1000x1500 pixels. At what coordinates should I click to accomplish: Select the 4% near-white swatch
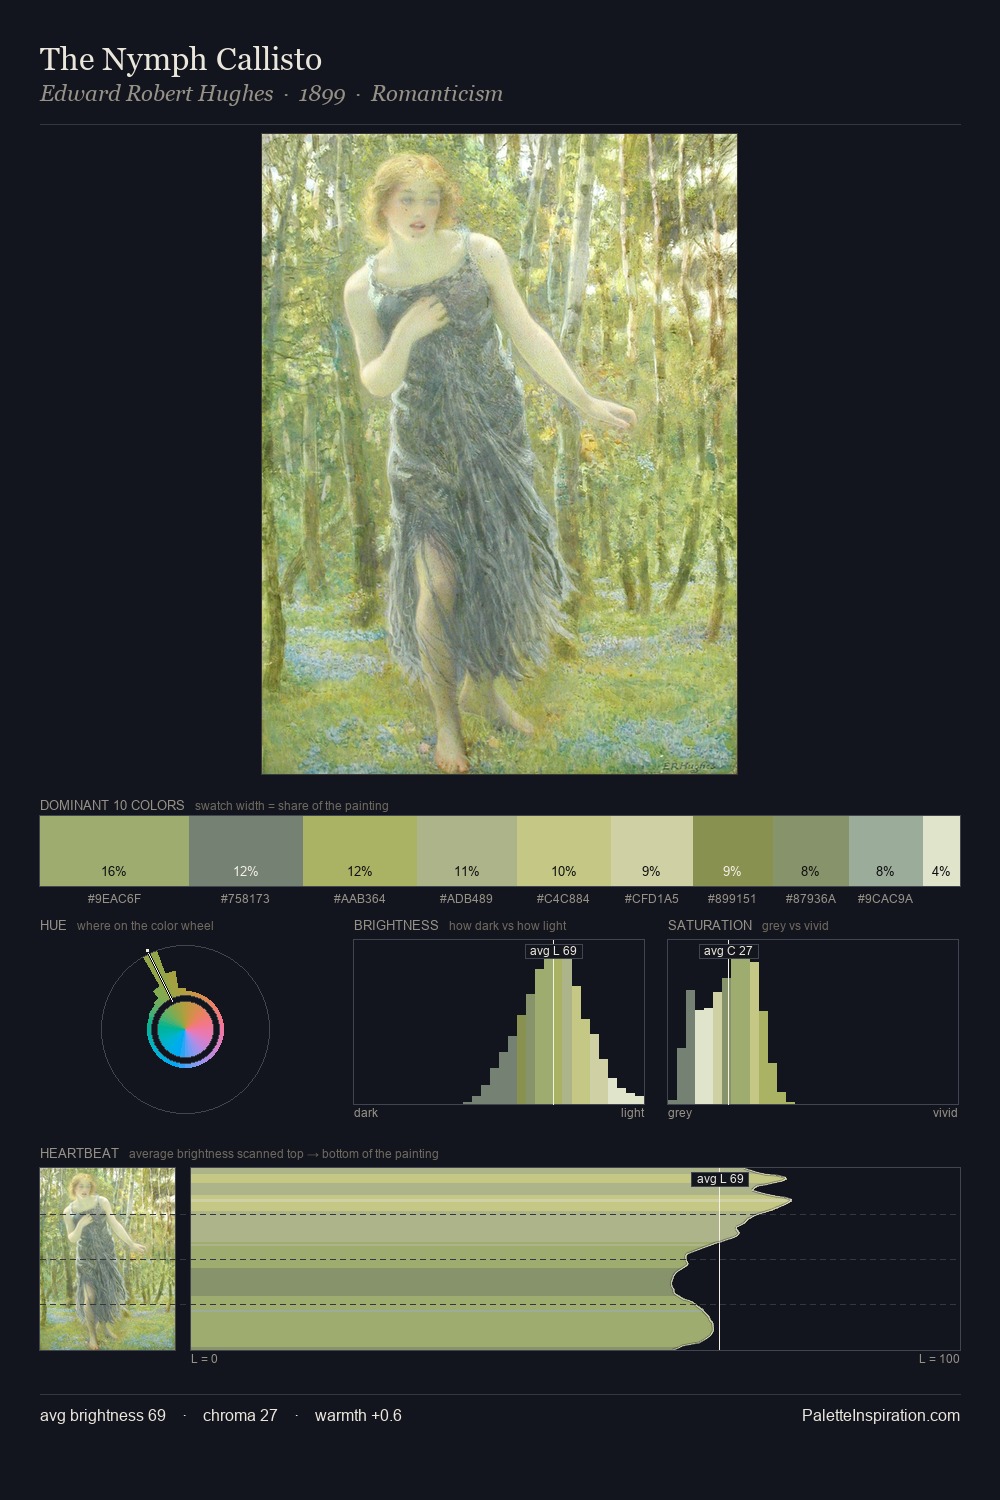click(x=941, y=851)
